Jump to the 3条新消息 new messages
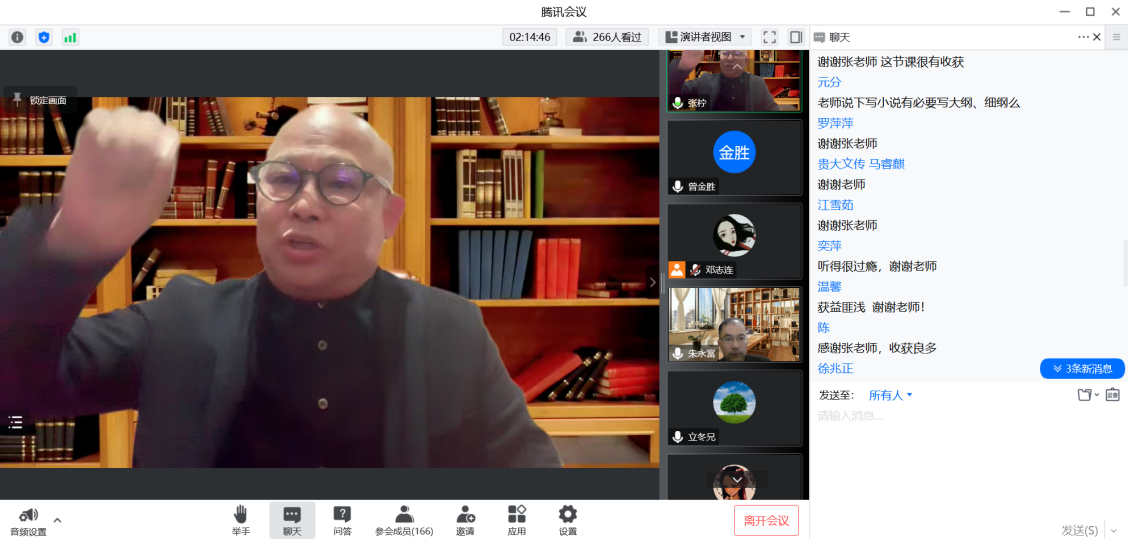Screen dimensions: 1128x539 tap(1082, 369)
